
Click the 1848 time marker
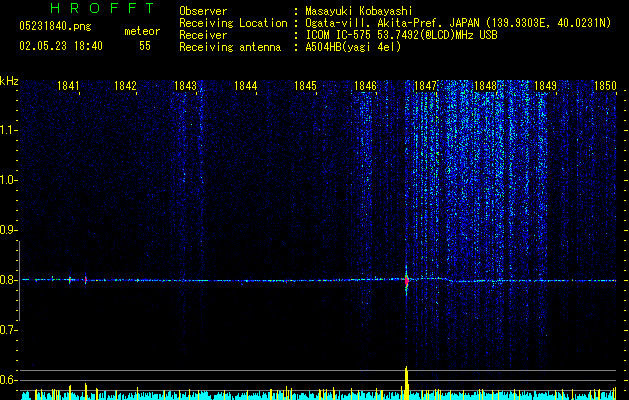pos(485,86)
